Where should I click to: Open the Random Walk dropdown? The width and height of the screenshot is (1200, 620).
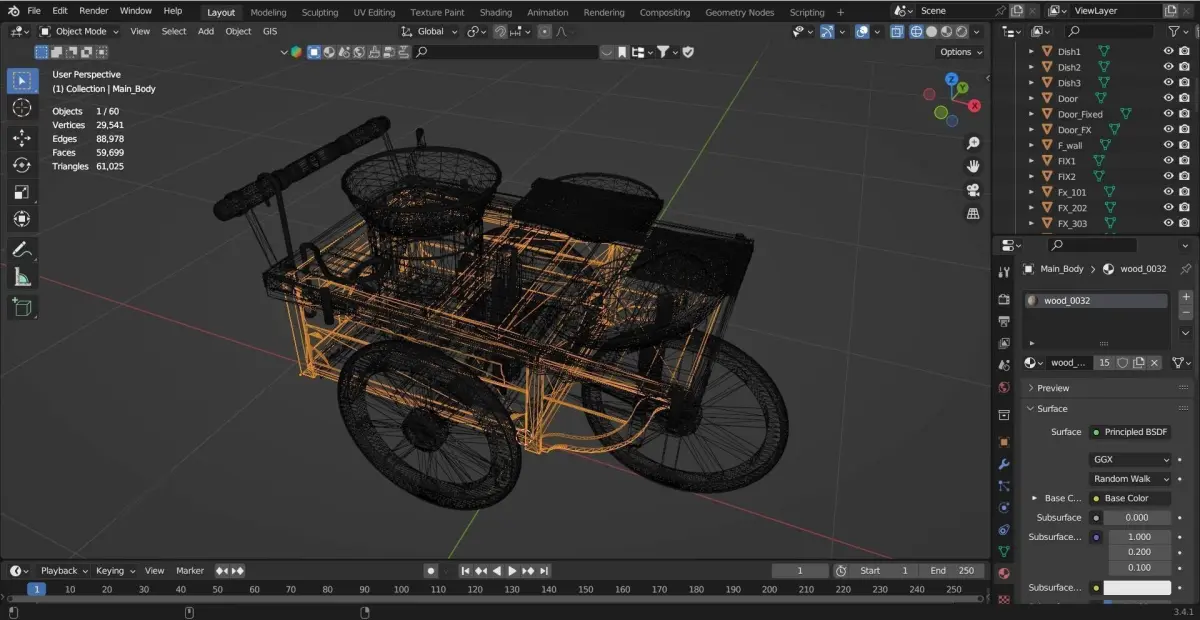tap(1130, 479)
